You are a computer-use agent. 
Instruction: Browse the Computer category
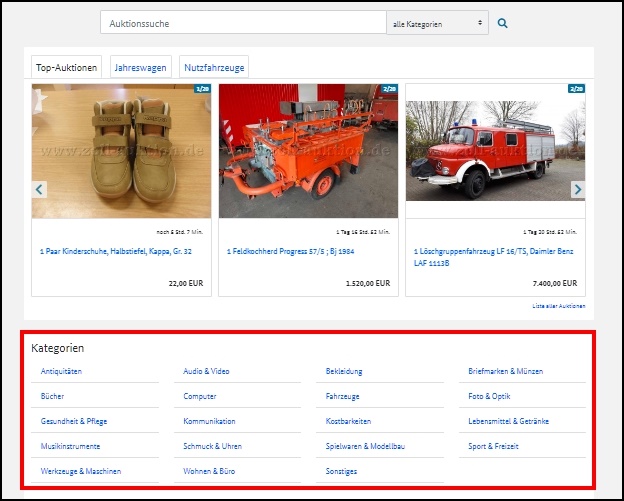click(200, 396)
